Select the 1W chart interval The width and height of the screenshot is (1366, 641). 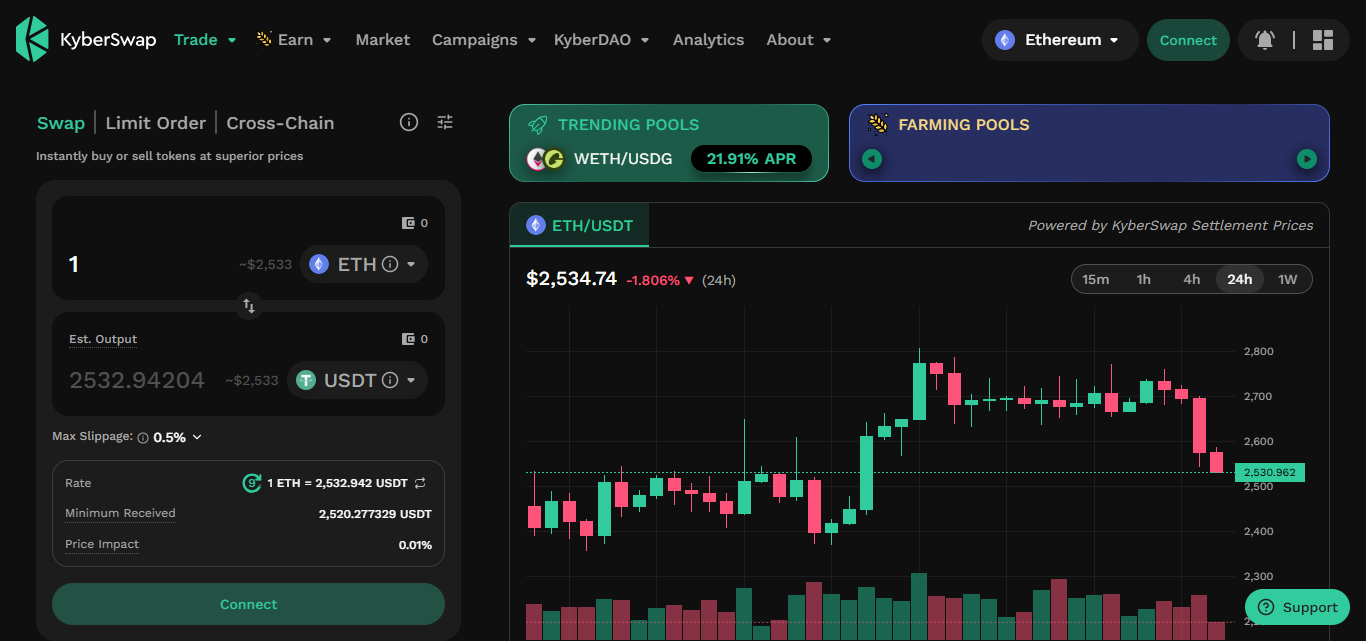point(1287,279)
